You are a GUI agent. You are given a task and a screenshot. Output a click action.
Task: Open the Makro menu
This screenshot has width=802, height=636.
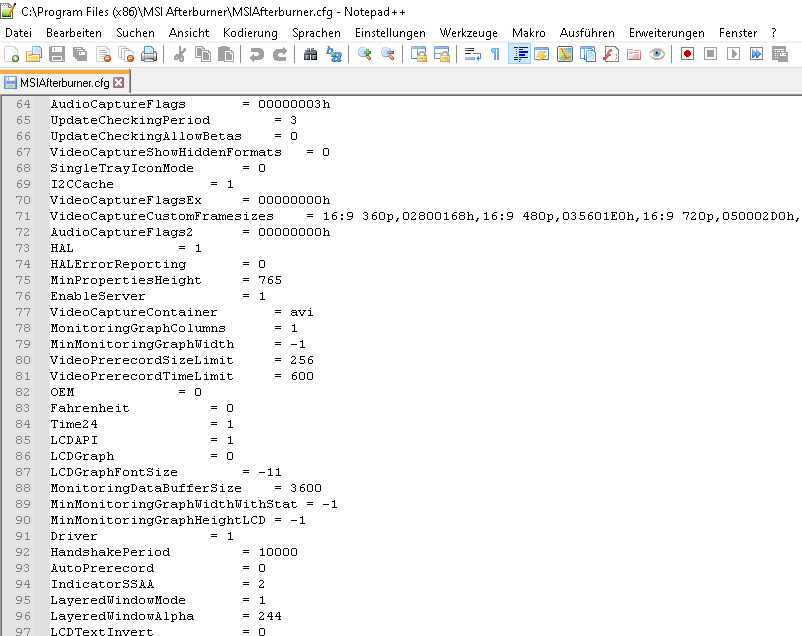click(x=528, y=33)
